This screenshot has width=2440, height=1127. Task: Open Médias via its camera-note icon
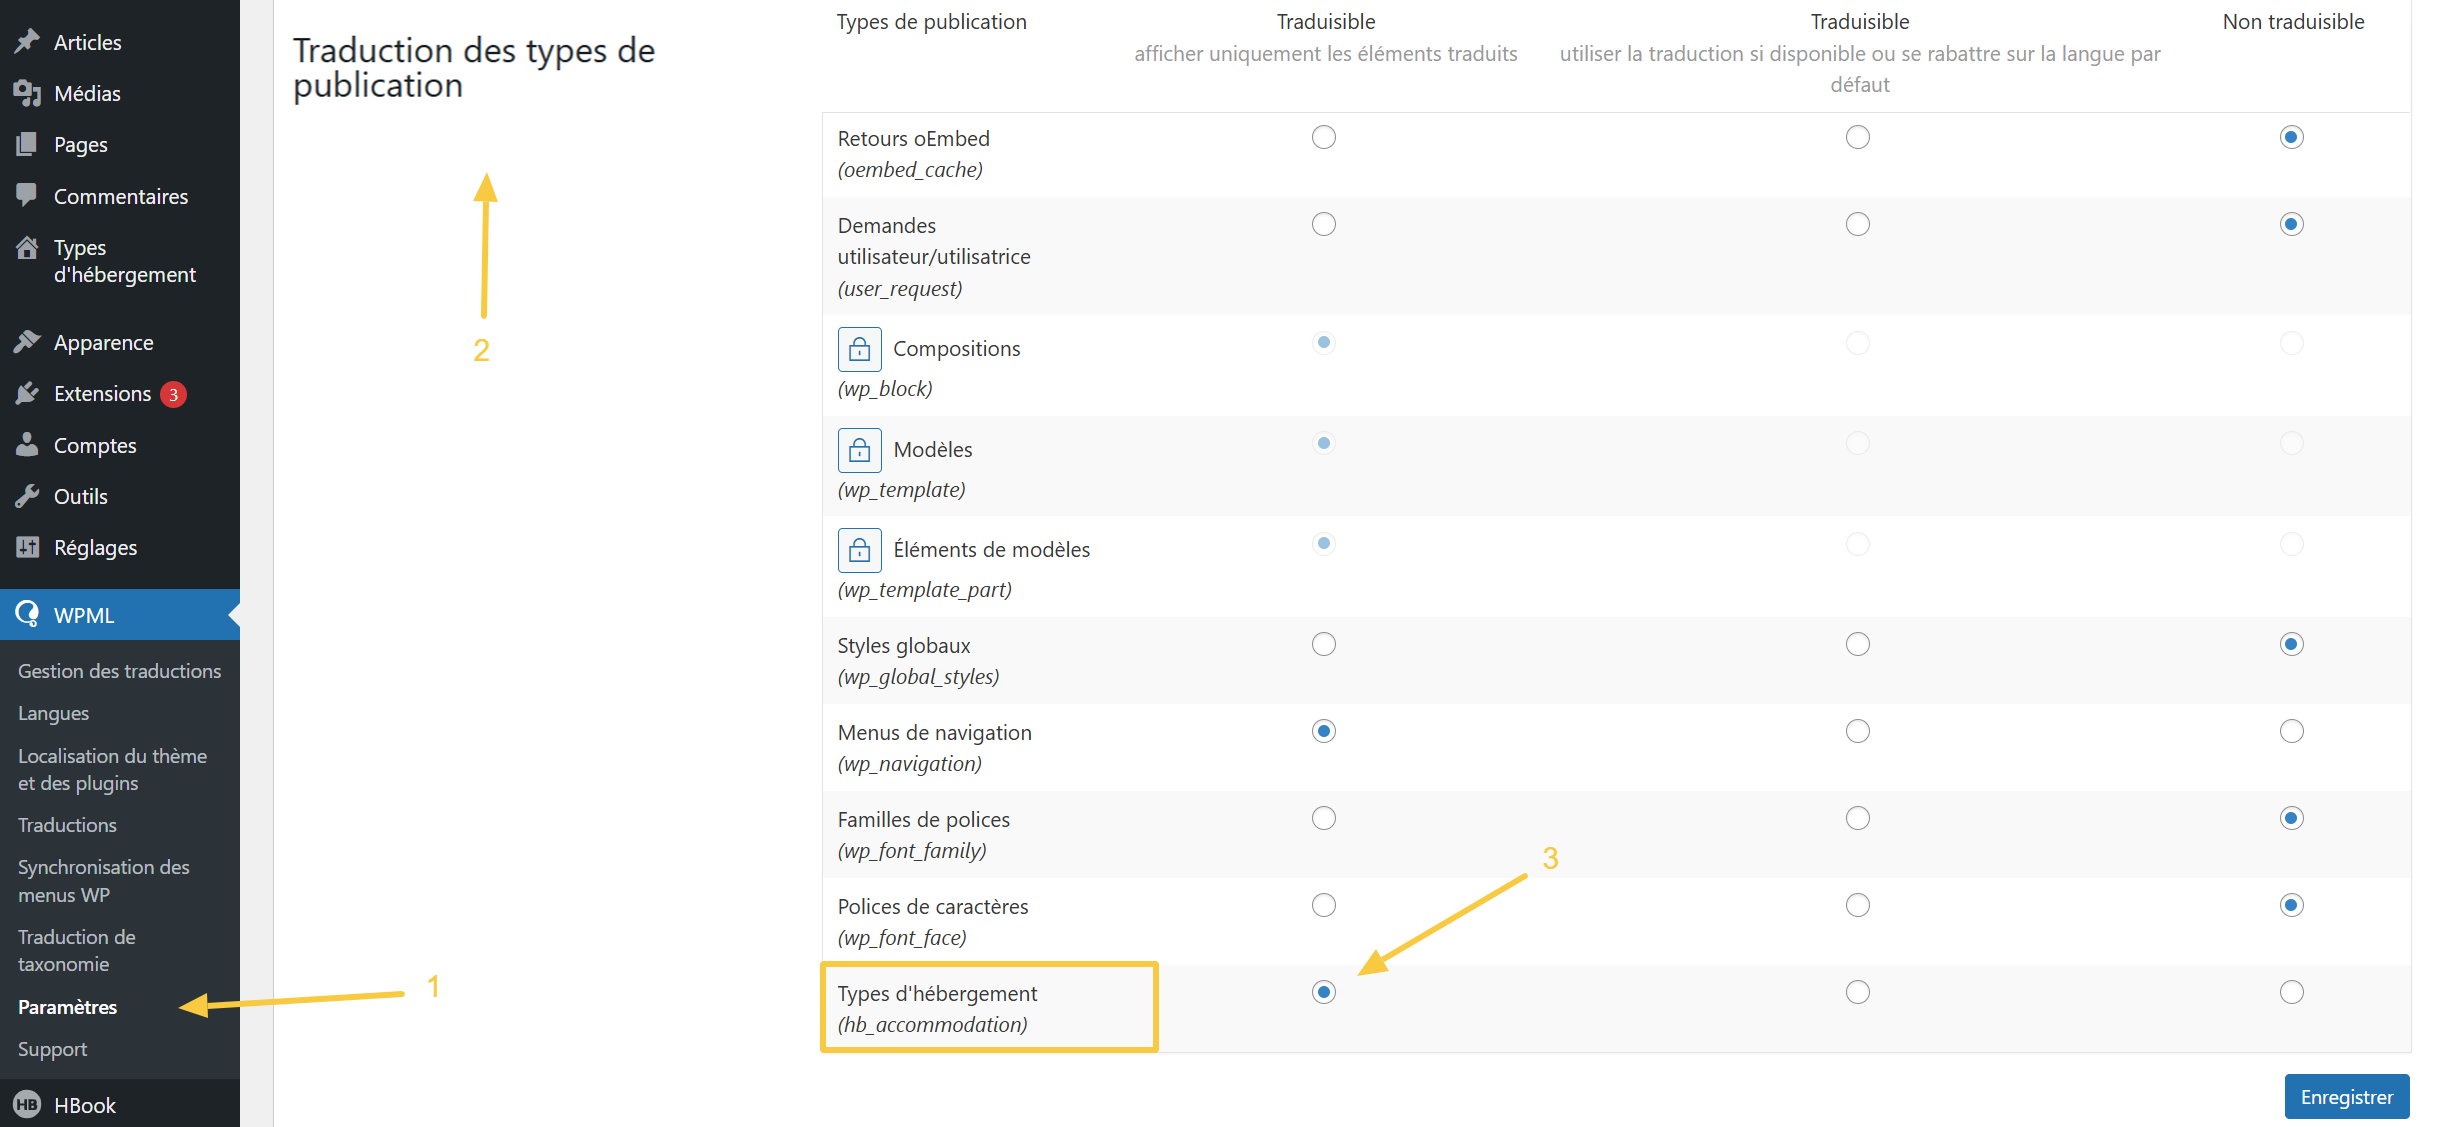pos(27,94)
